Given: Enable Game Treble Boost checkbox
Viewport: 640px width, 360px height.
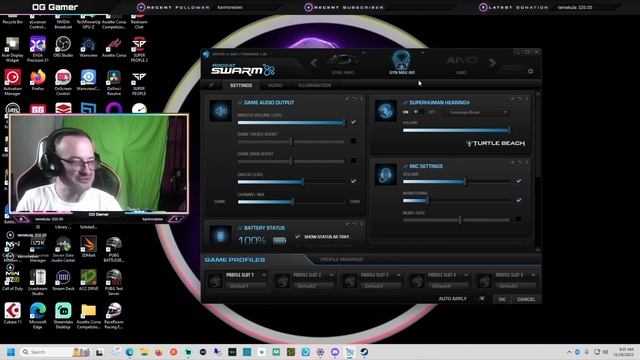Looking at the screenshot, I should (353, 141).
